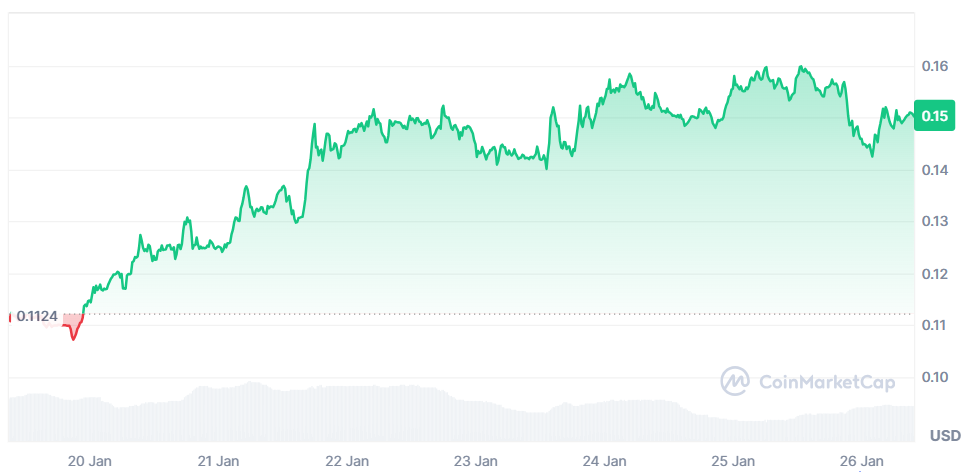Click the 0.12 price axis label
Screen dimensions: 971x472
935,273
